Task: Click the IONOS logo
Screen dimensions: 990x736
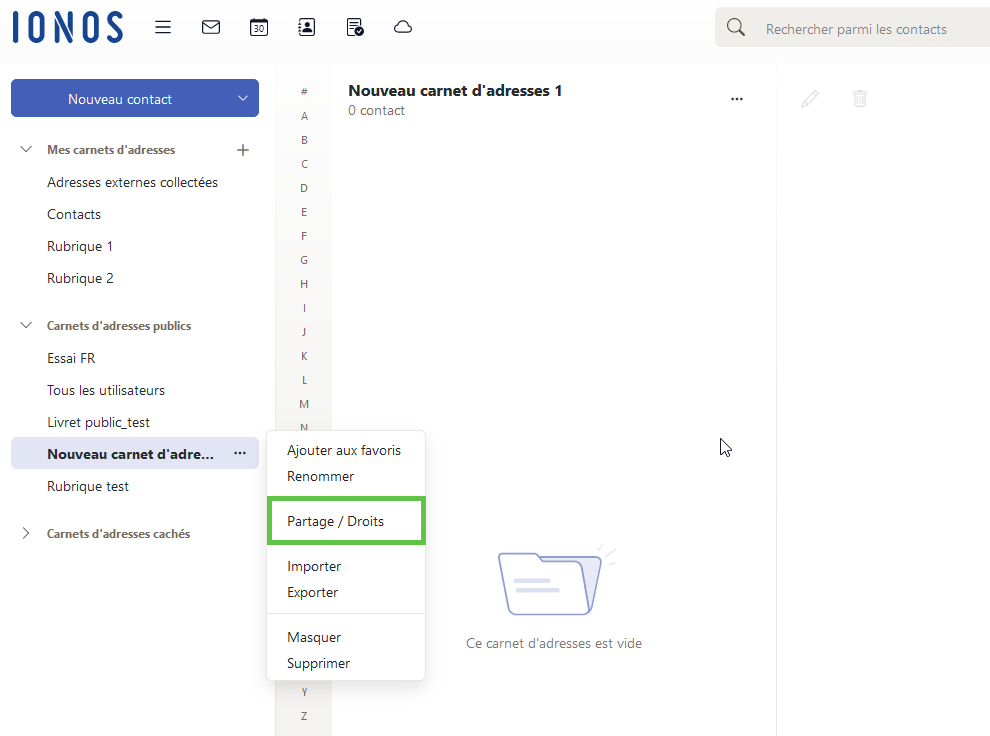Action: pos(68,27)
